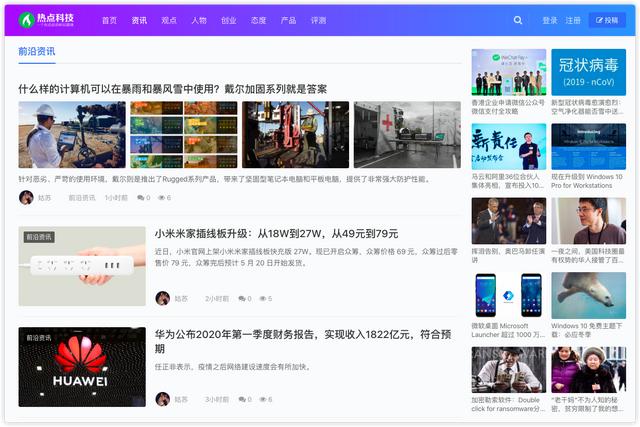Open Windows 10 Pro for Workstations title
This screenshot has width=640, height=427.
click(x=587, y=181)
